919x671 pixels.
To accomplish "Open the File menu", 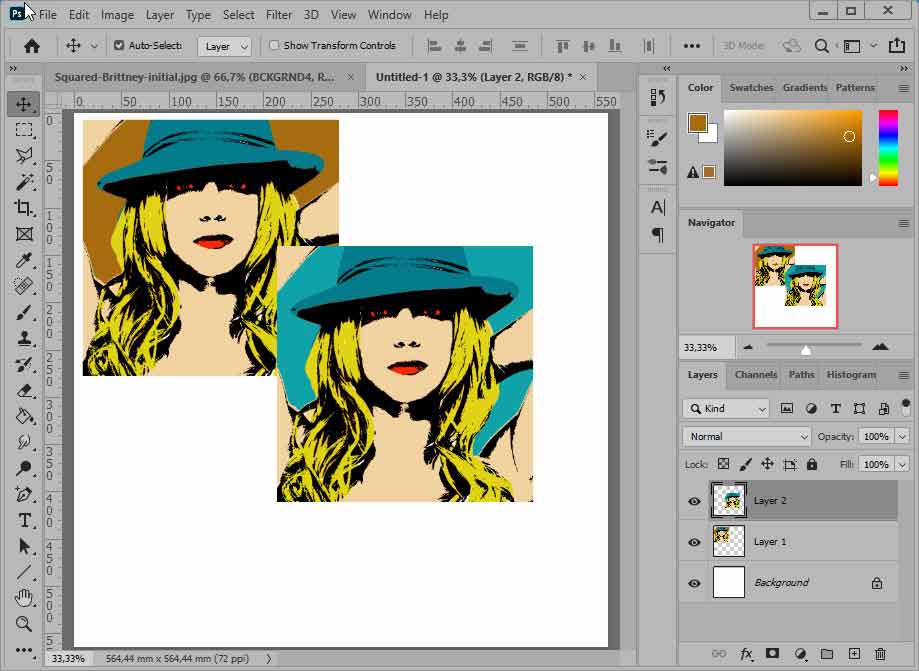I will (48, 15).
